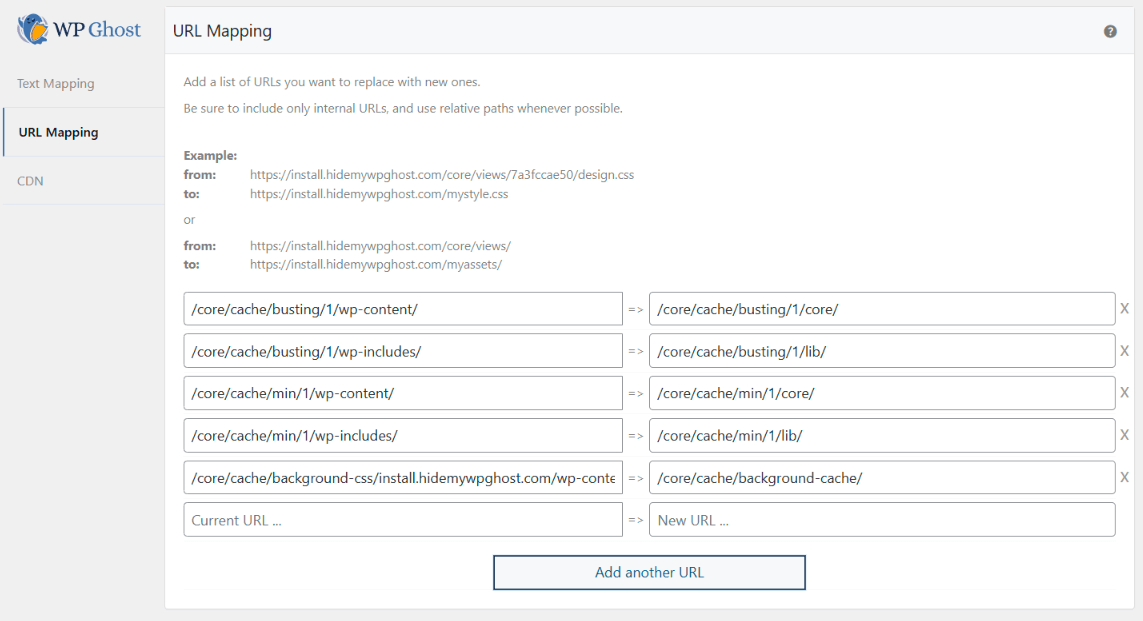The width and height of the screenshot is (1143, 621).
Task: Click the empty Current URL input field
Action: (x=402, y=519)
